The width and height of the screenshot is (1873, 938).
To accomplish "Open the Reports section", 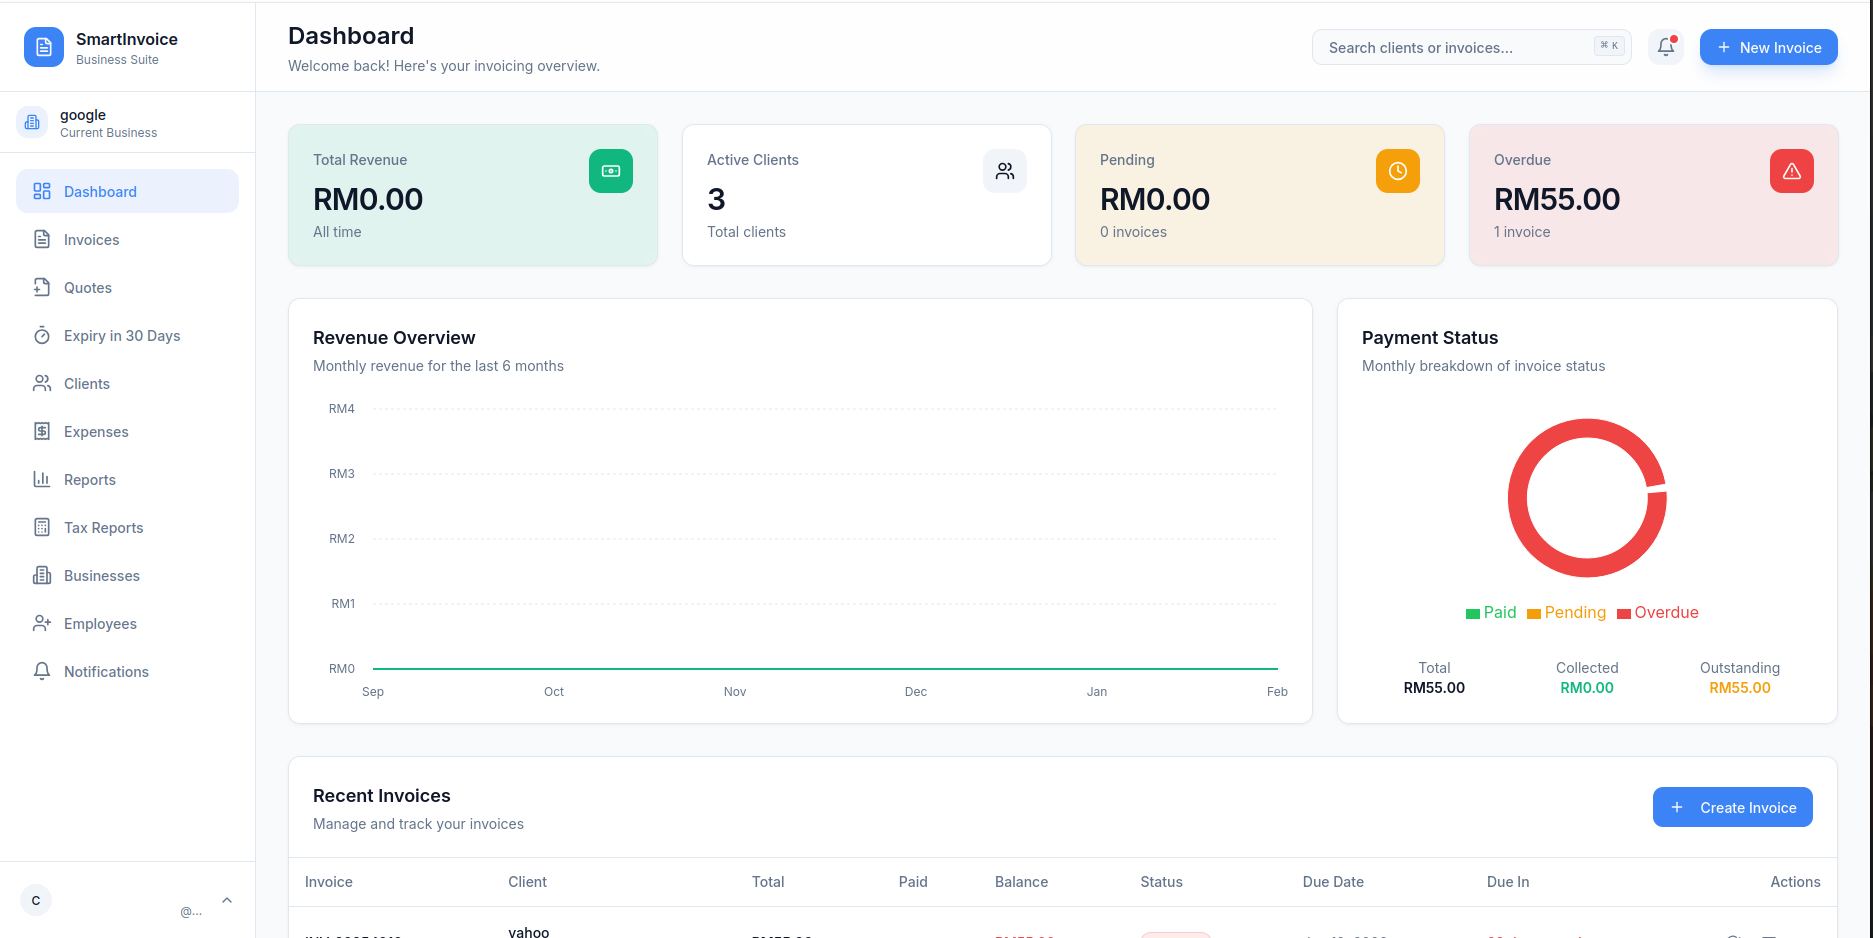I will point(89,479).
